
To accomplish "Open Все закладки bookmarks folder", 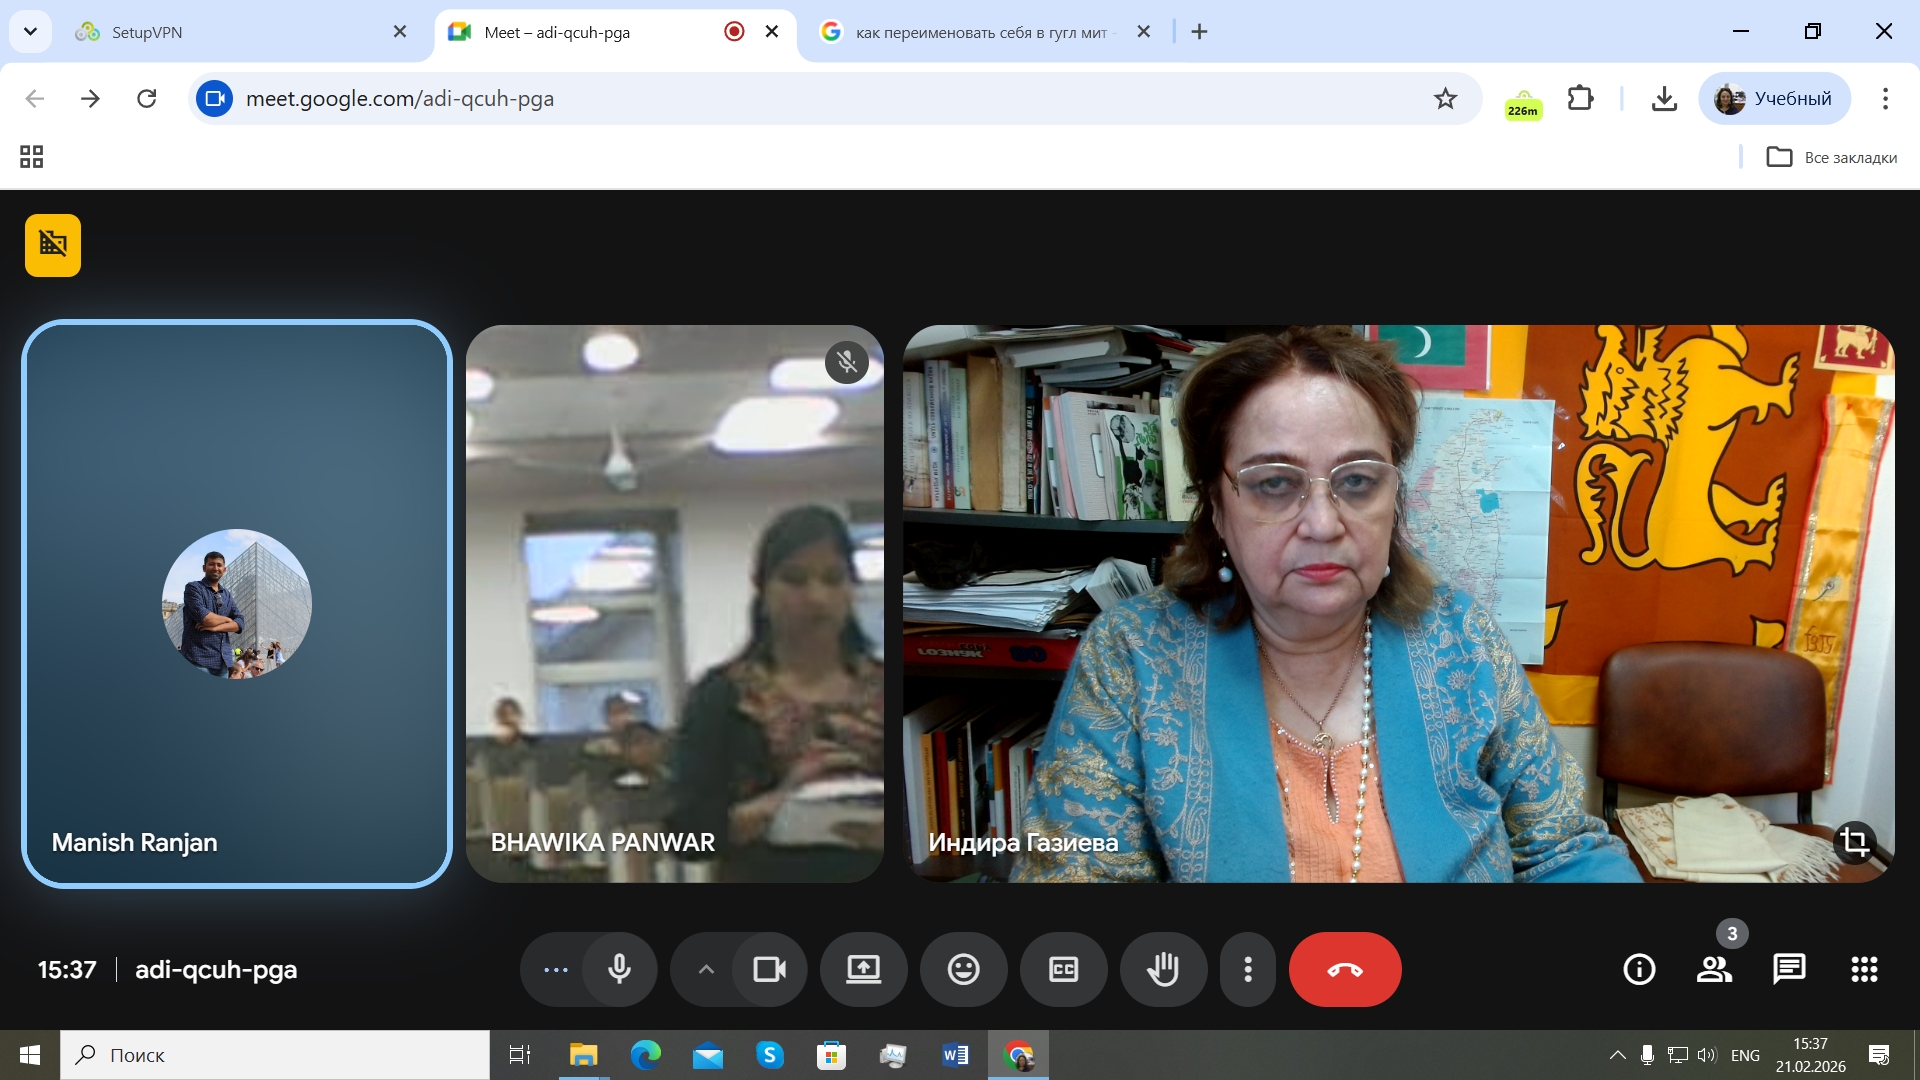I will pyautogui.click(x=1832, y=157).
